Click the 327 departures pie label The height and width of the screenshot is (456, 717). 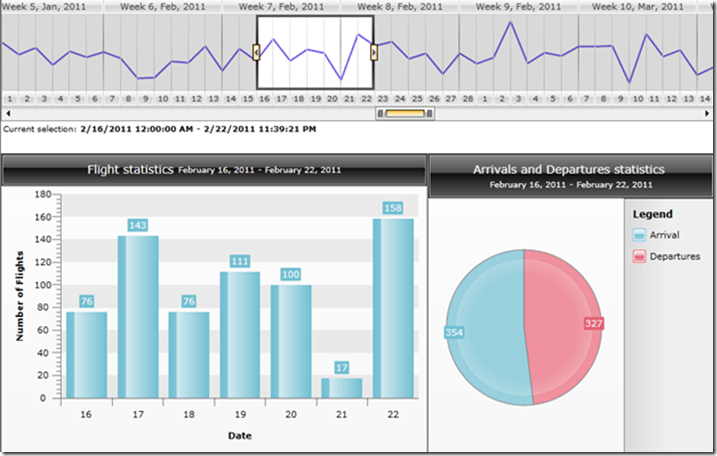tap(594, 323)
